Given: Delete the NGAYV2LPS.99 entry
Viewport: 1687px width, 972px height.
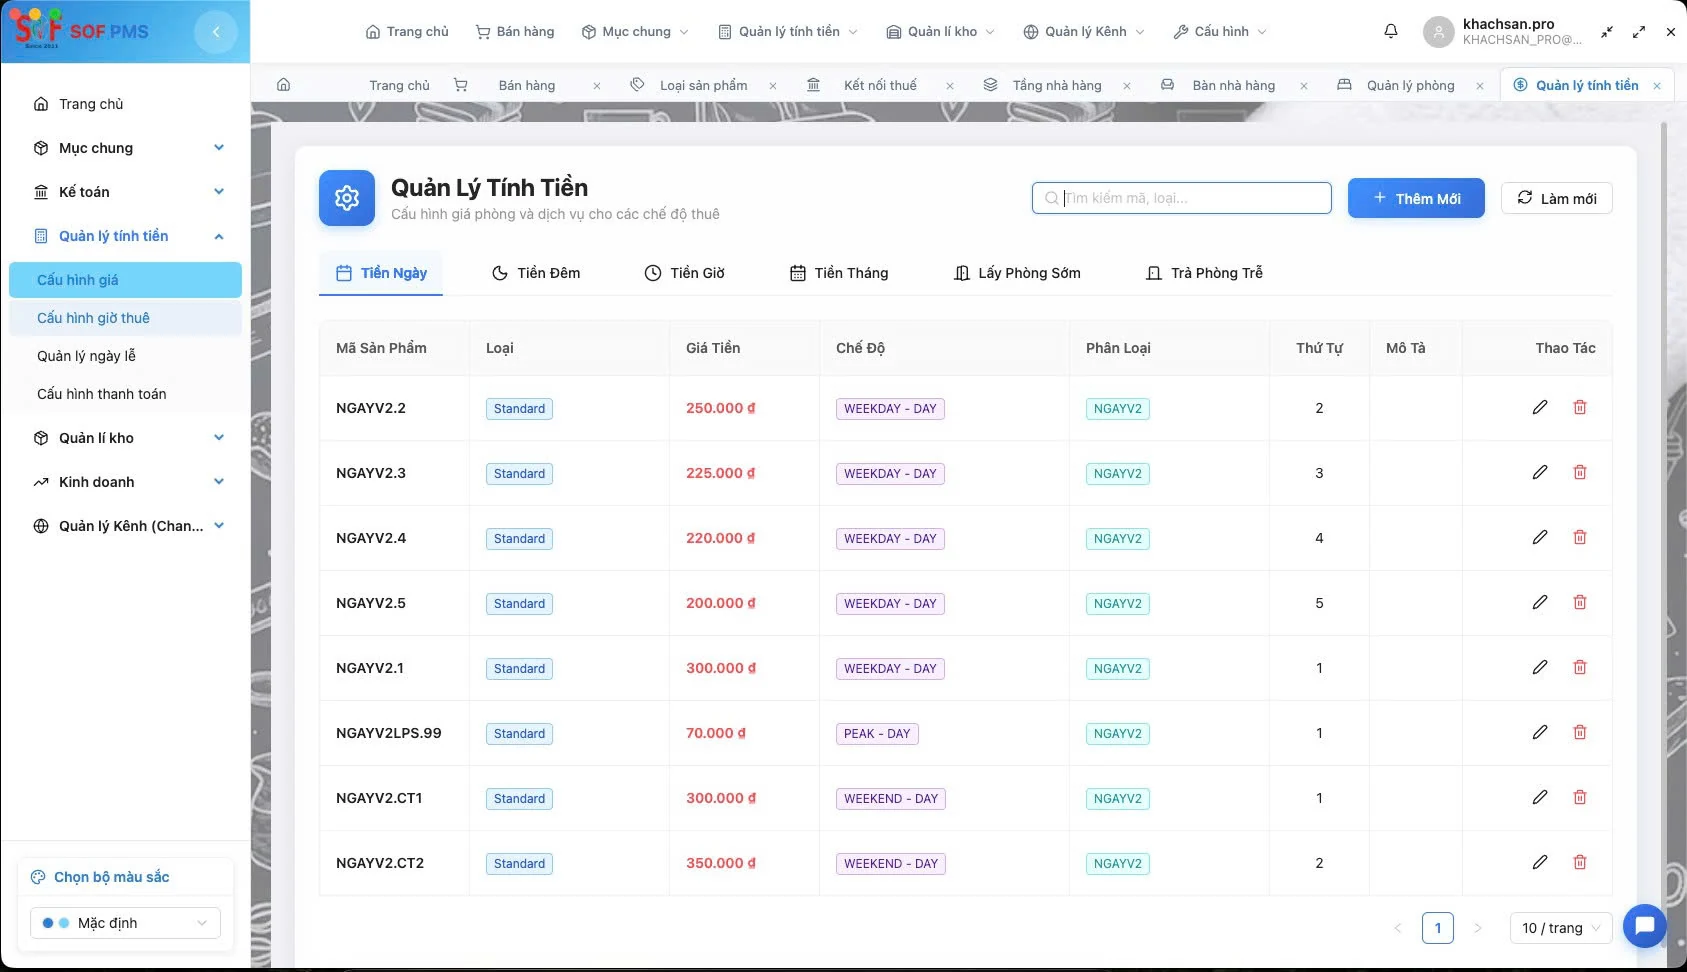Looking at the screenshot, I should [x=1580, y=732].
